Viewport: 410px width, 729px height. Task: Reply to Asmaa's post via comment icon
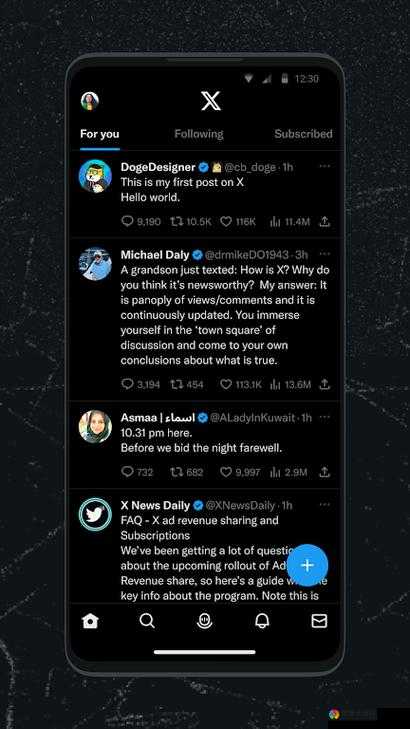(127, 472)
